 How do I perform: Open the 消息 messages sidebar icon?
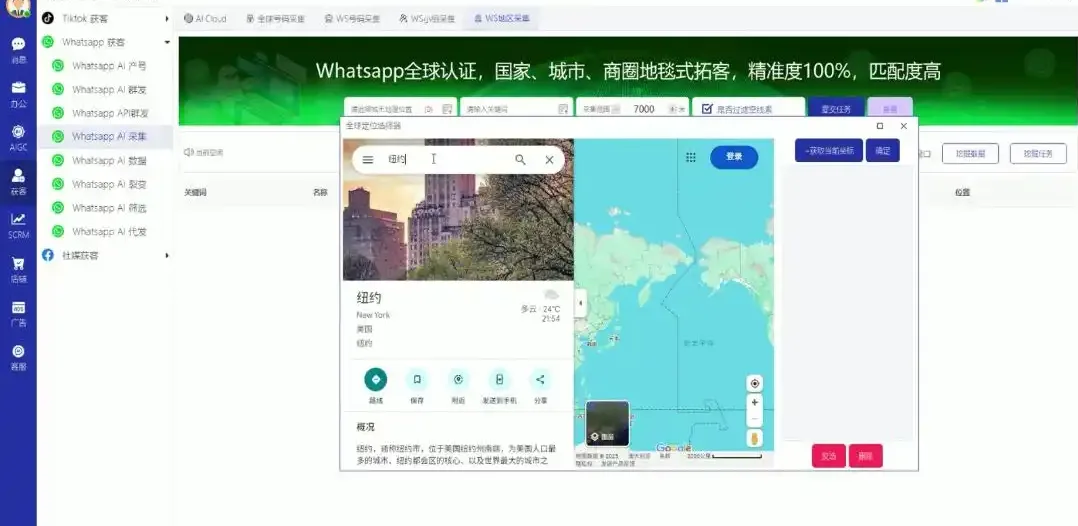point(19,45)
